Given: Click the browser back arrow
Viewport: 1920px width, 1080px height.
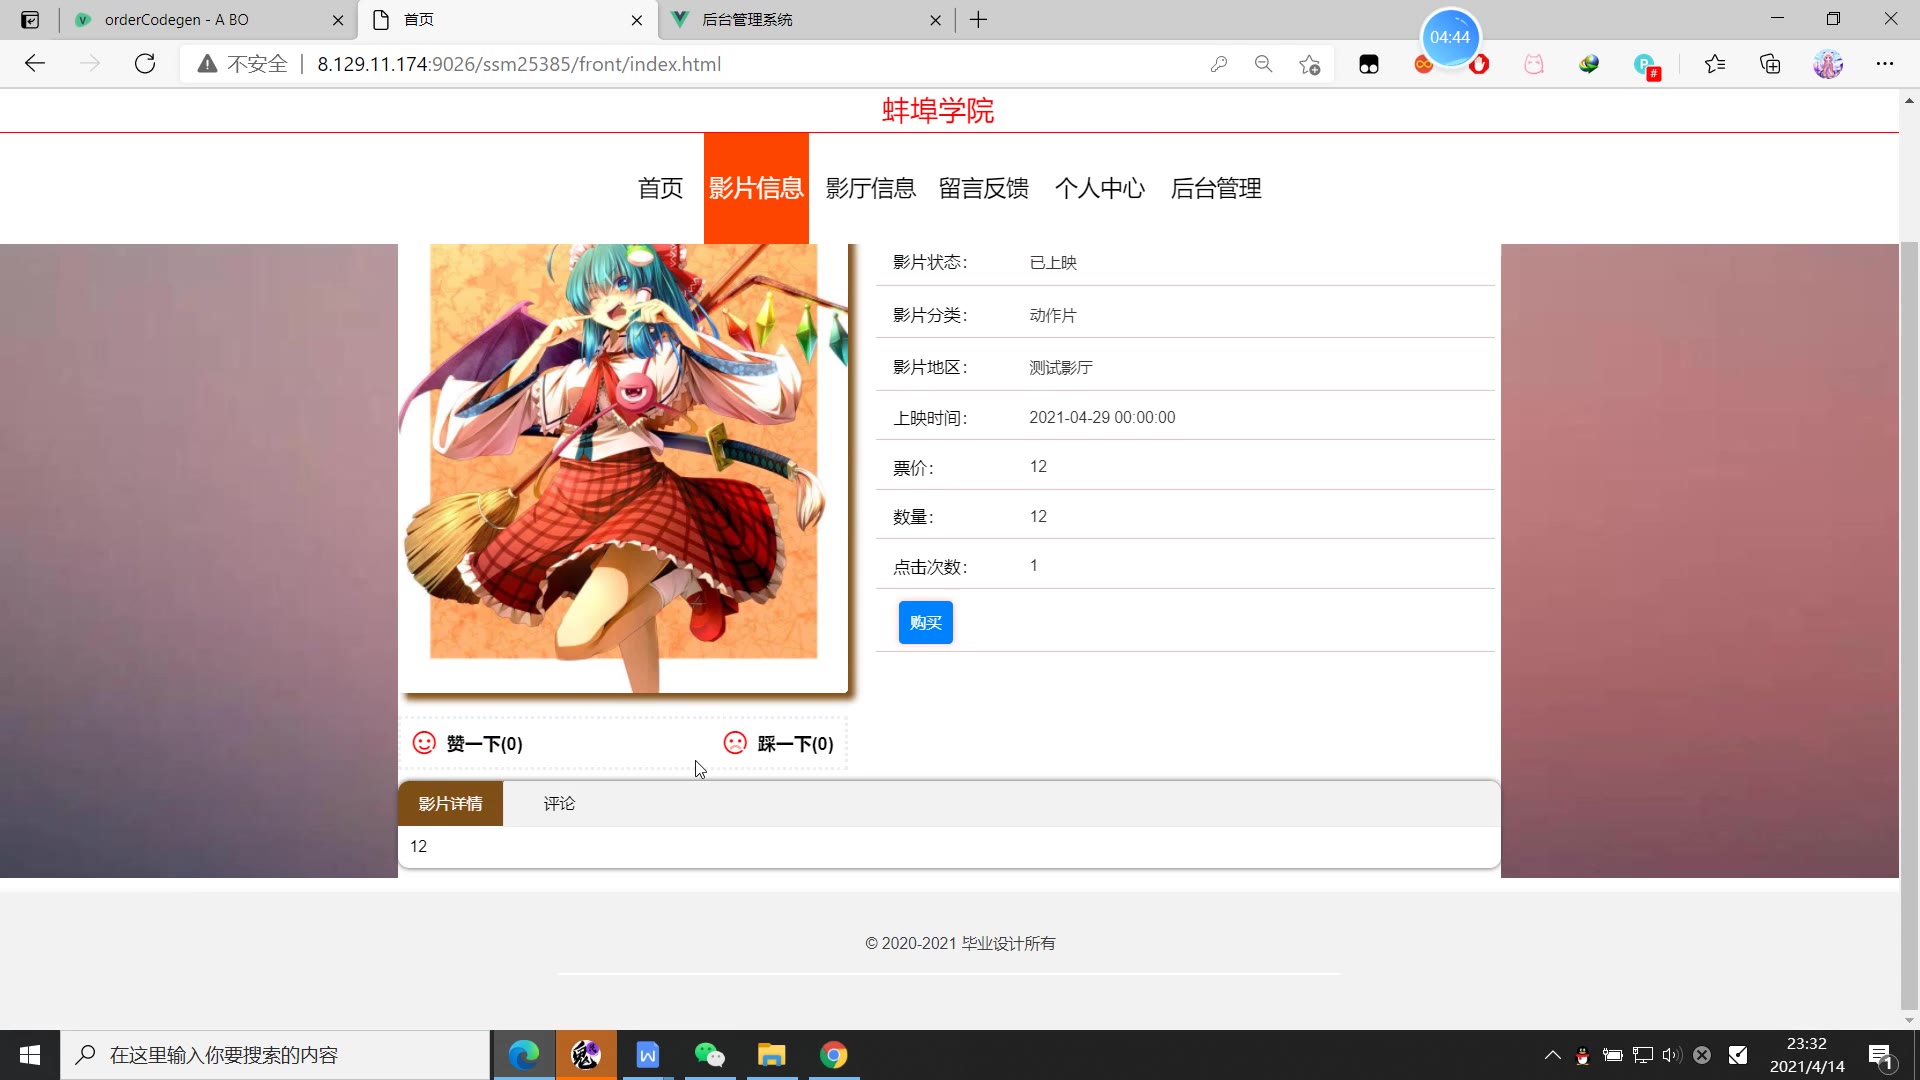Looking at the screenshot, I should [35, 64].
